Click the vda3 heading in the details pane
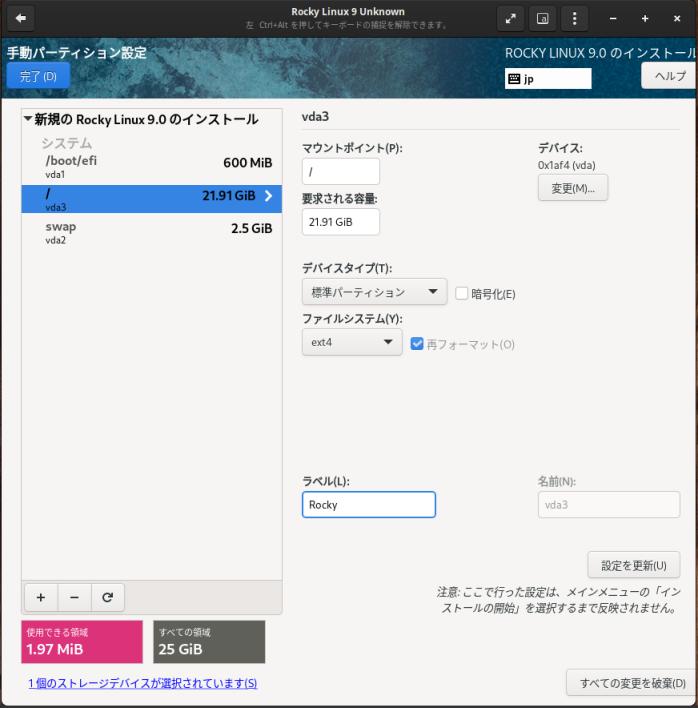Viewport: 698px width, 708px height. (x=315, y=116)
